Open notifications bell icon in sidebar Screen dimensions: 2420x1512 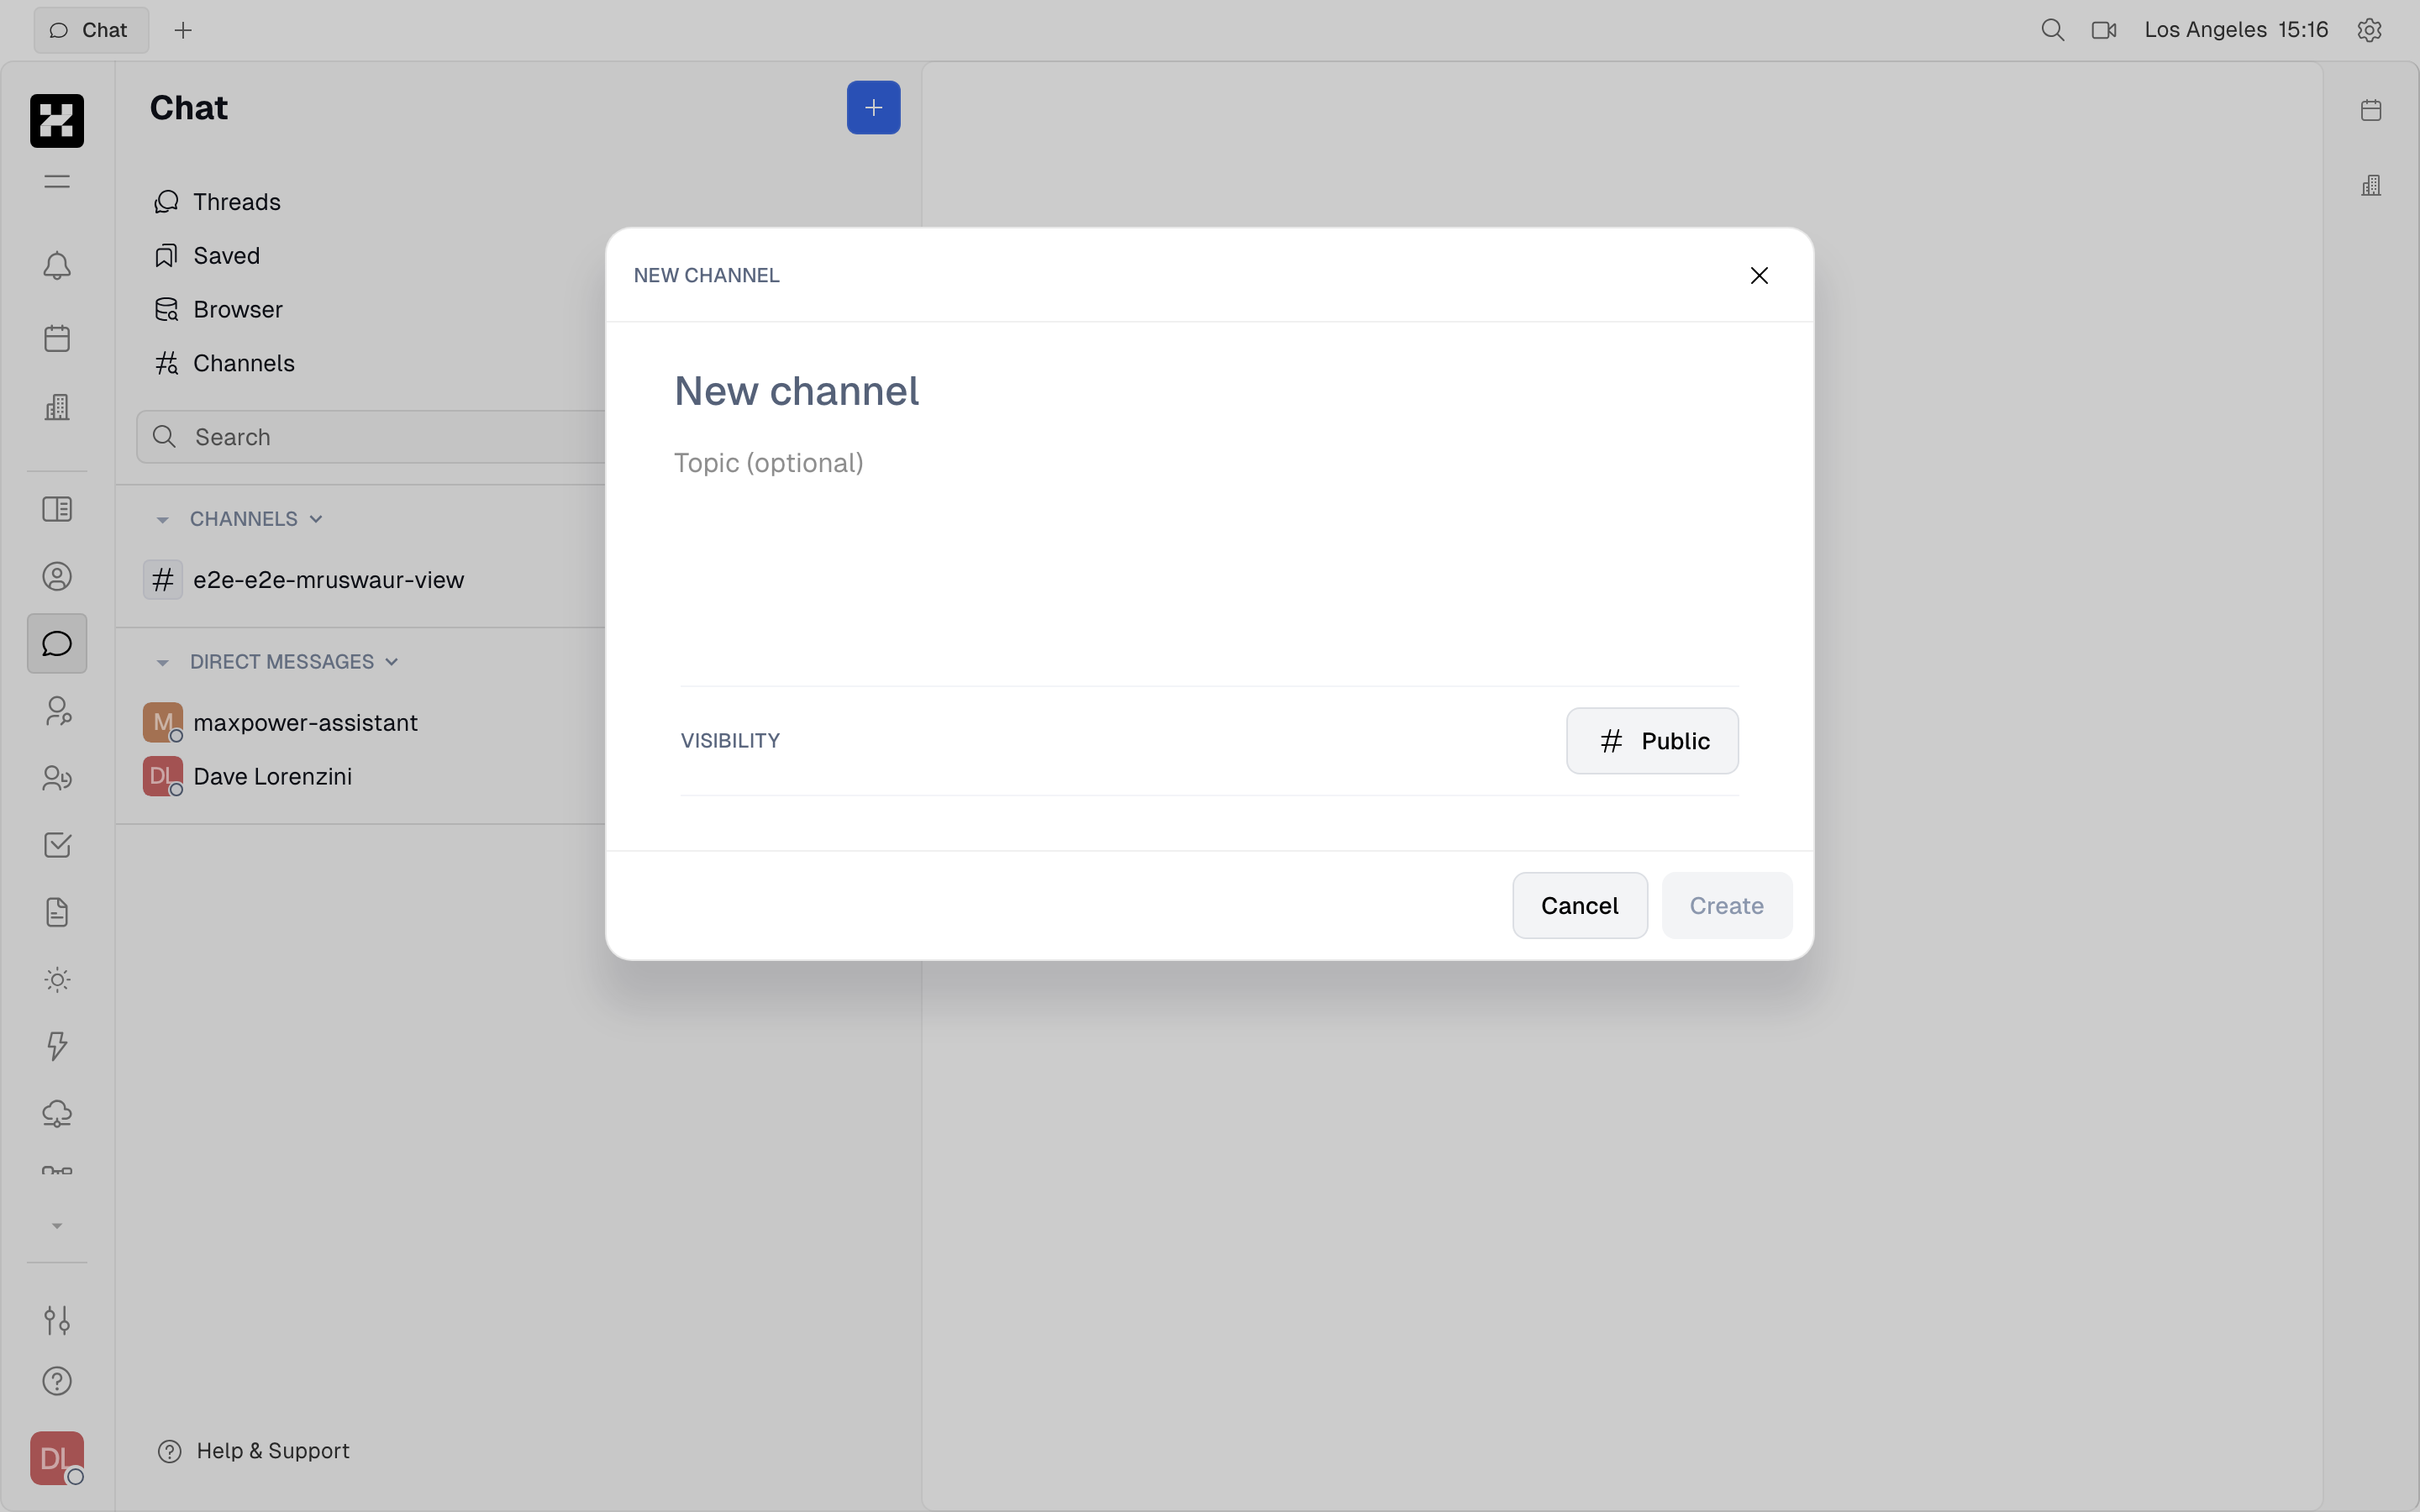57,266
